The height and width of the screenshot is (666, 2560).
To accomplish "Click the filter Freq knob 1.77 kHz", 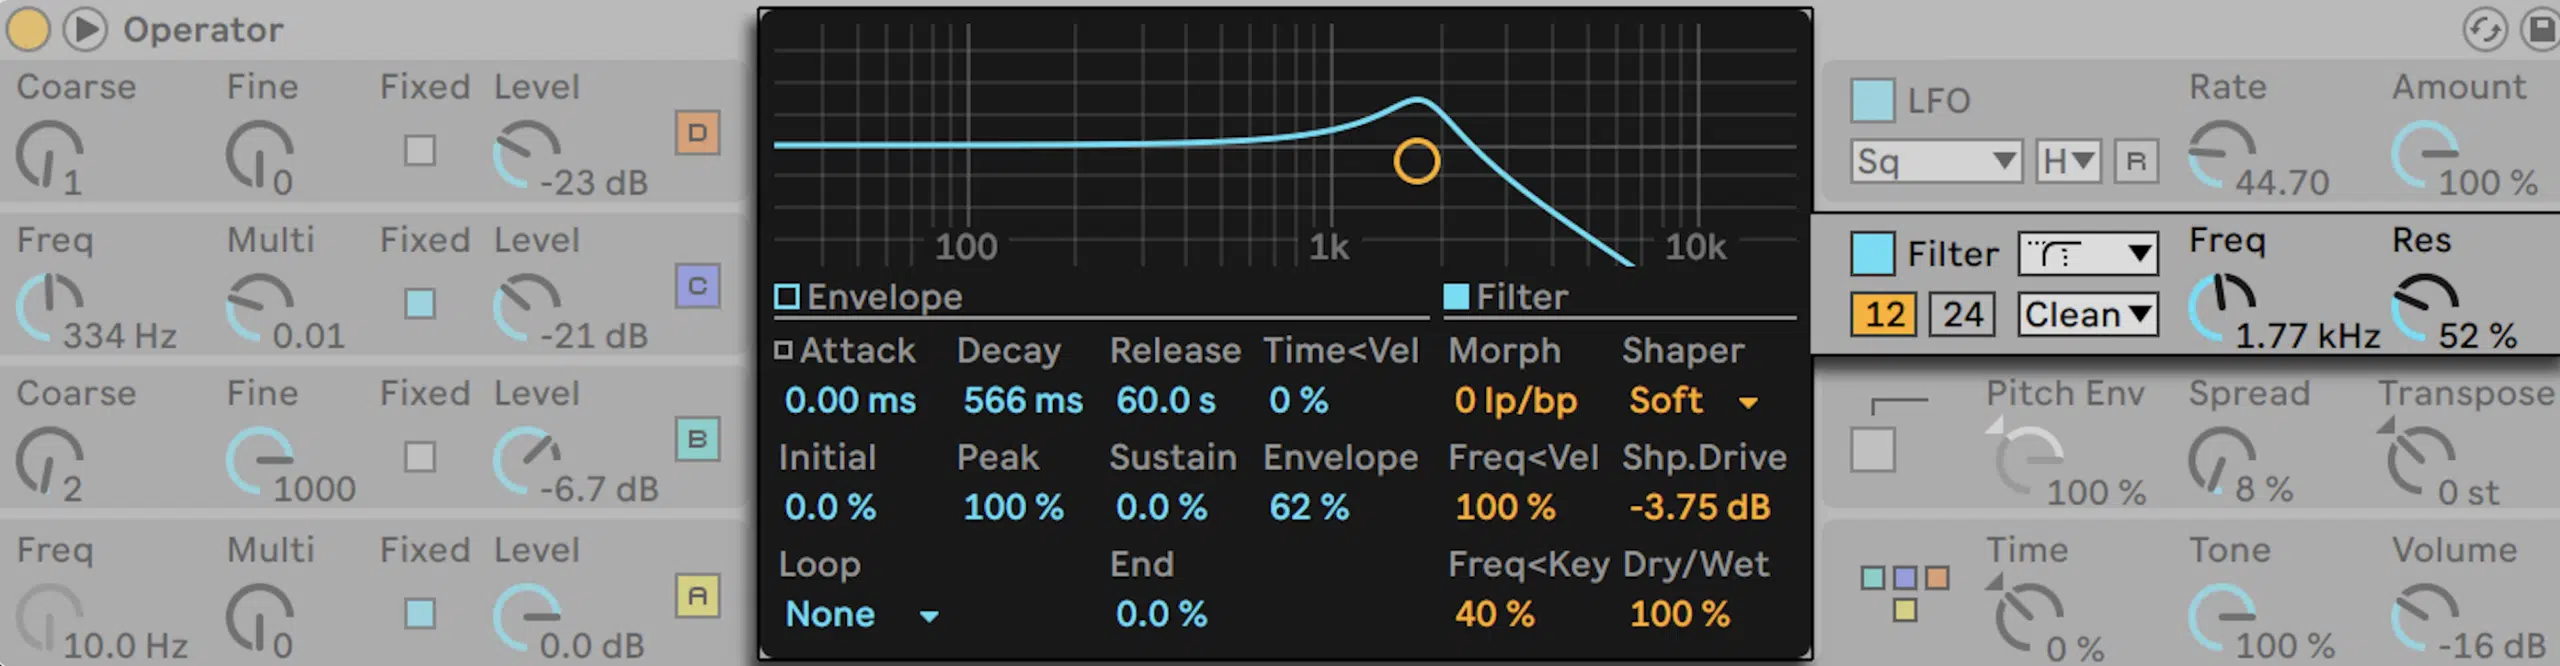I will (x=2221, y=308).
